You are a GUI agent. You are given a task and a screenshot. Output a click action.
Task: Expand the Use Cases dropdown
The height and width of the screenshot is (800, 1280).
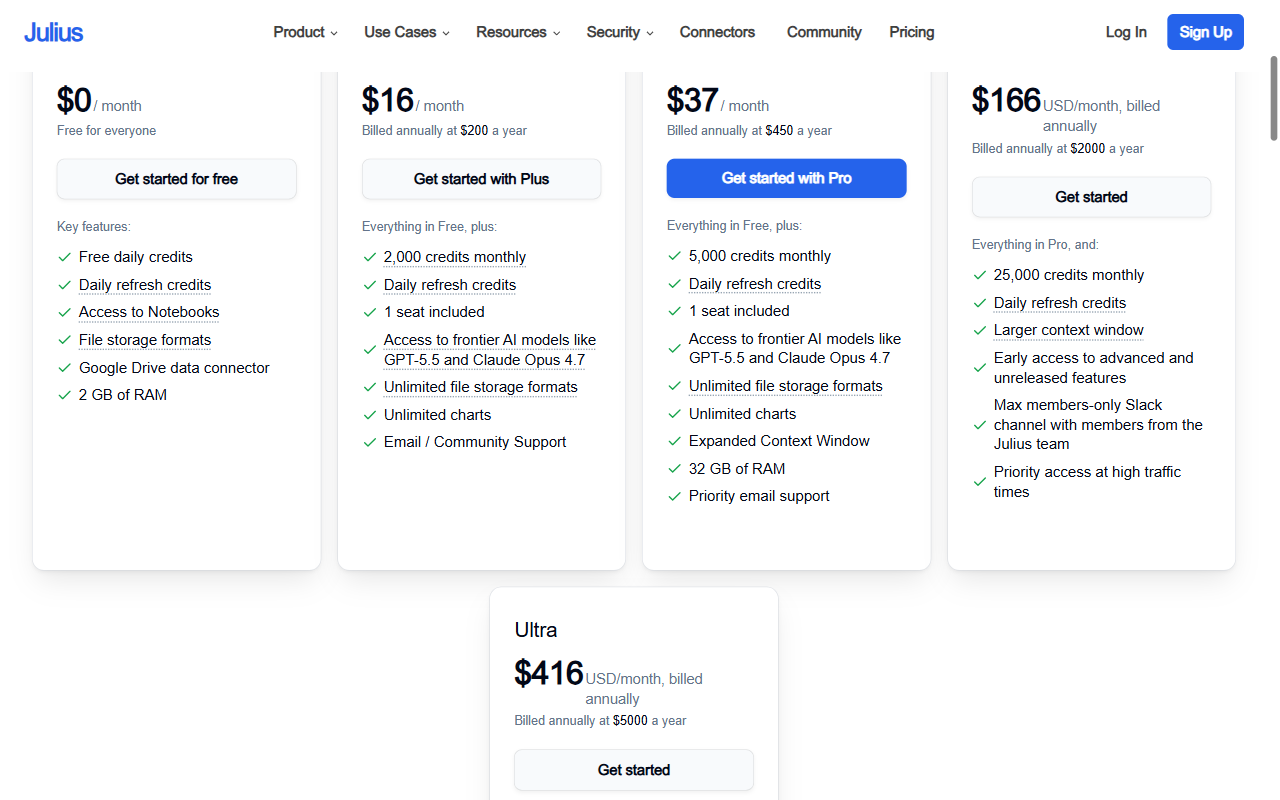pos(407,32)
